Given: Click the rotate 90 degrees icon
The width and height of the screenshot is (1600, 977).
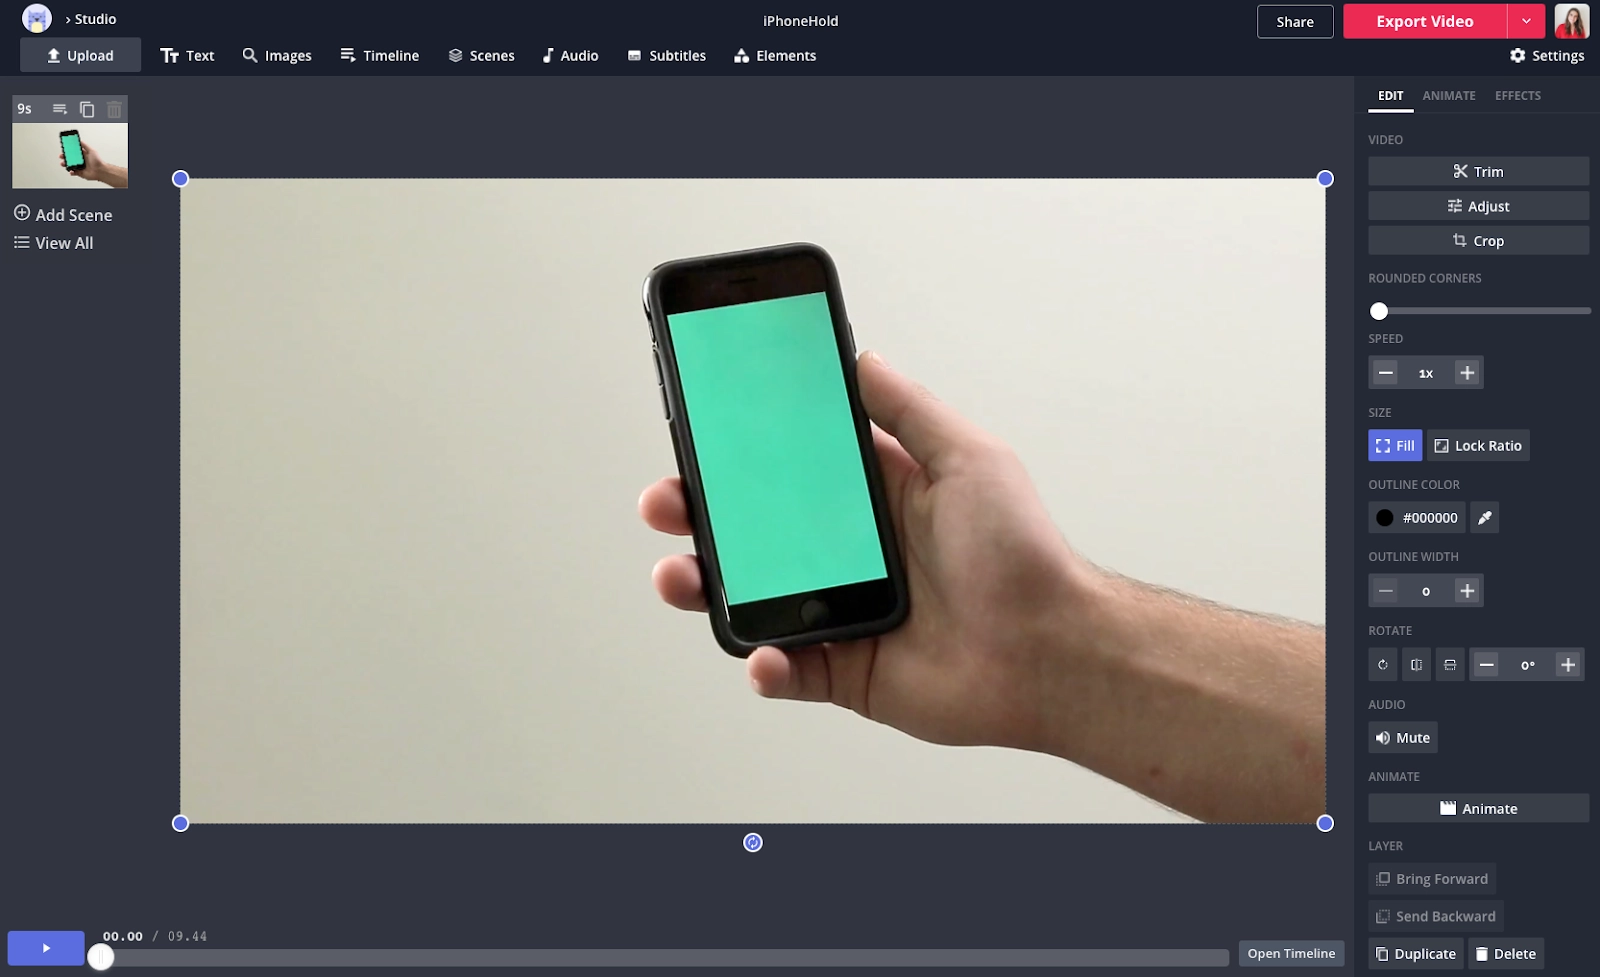Looking at the screenshot, I should click(1383, 664).
